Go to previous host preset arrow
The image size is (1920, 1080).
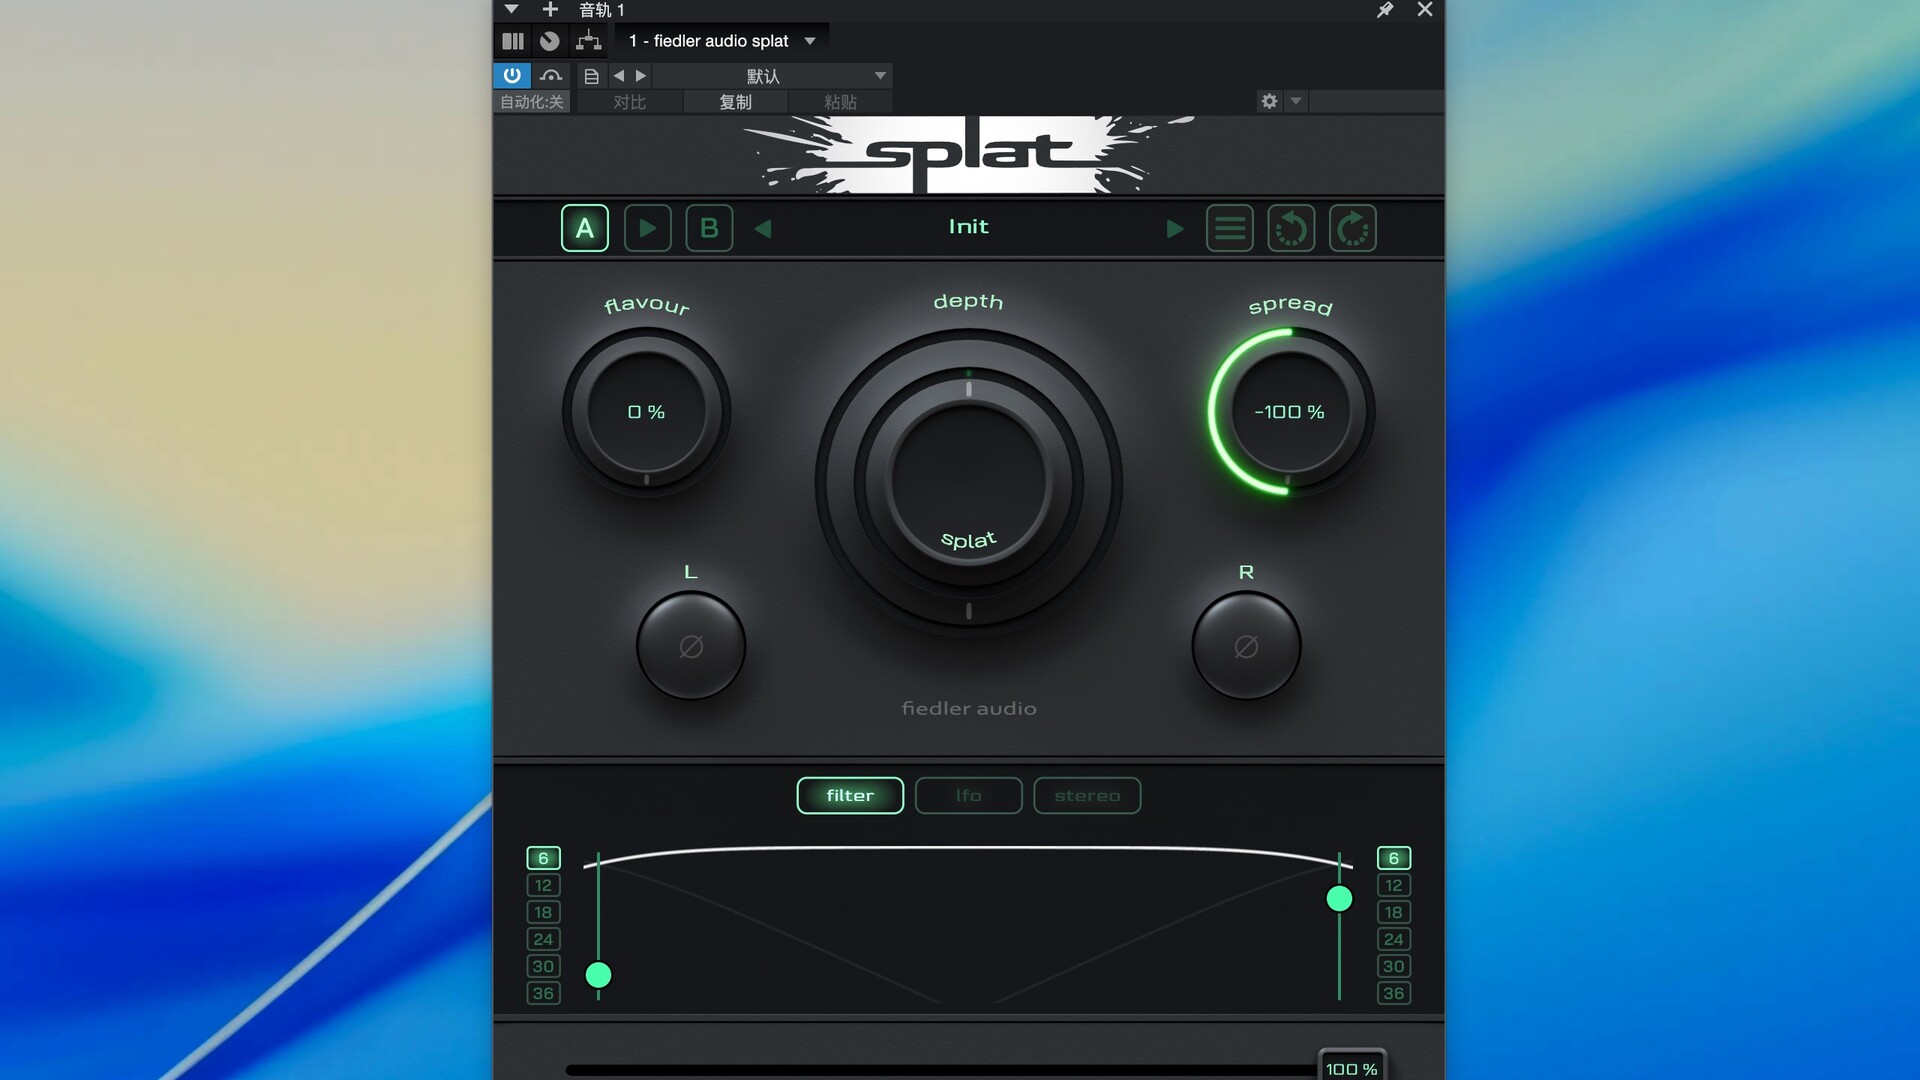click(x=619, y=76)
